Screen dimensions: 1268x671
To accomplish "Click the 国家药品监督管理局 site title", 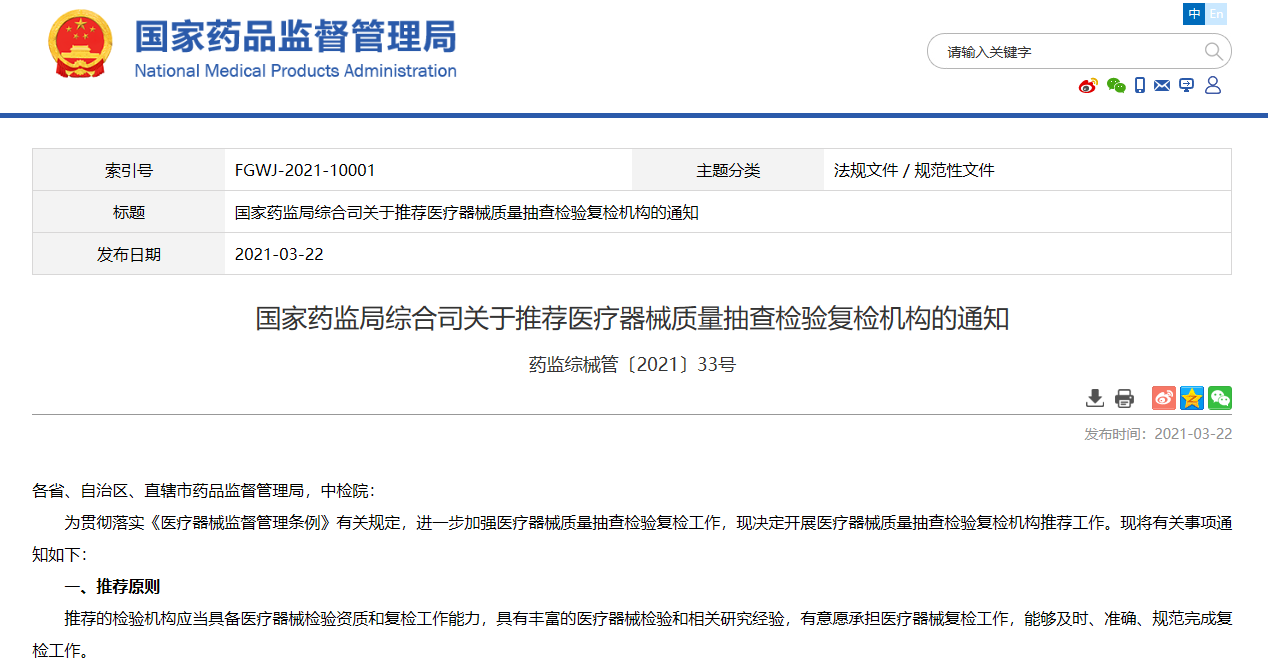I will 296,36.
